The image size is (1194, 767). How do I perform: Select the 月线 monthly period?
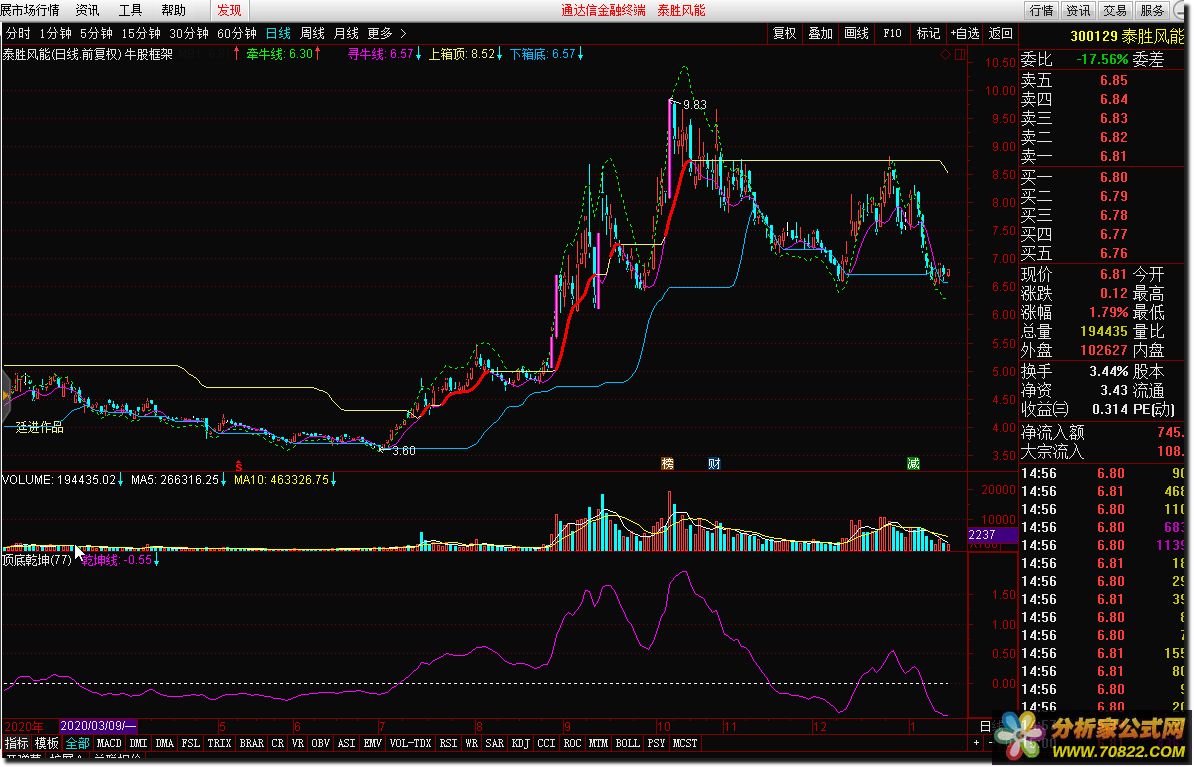pos(346,34)
